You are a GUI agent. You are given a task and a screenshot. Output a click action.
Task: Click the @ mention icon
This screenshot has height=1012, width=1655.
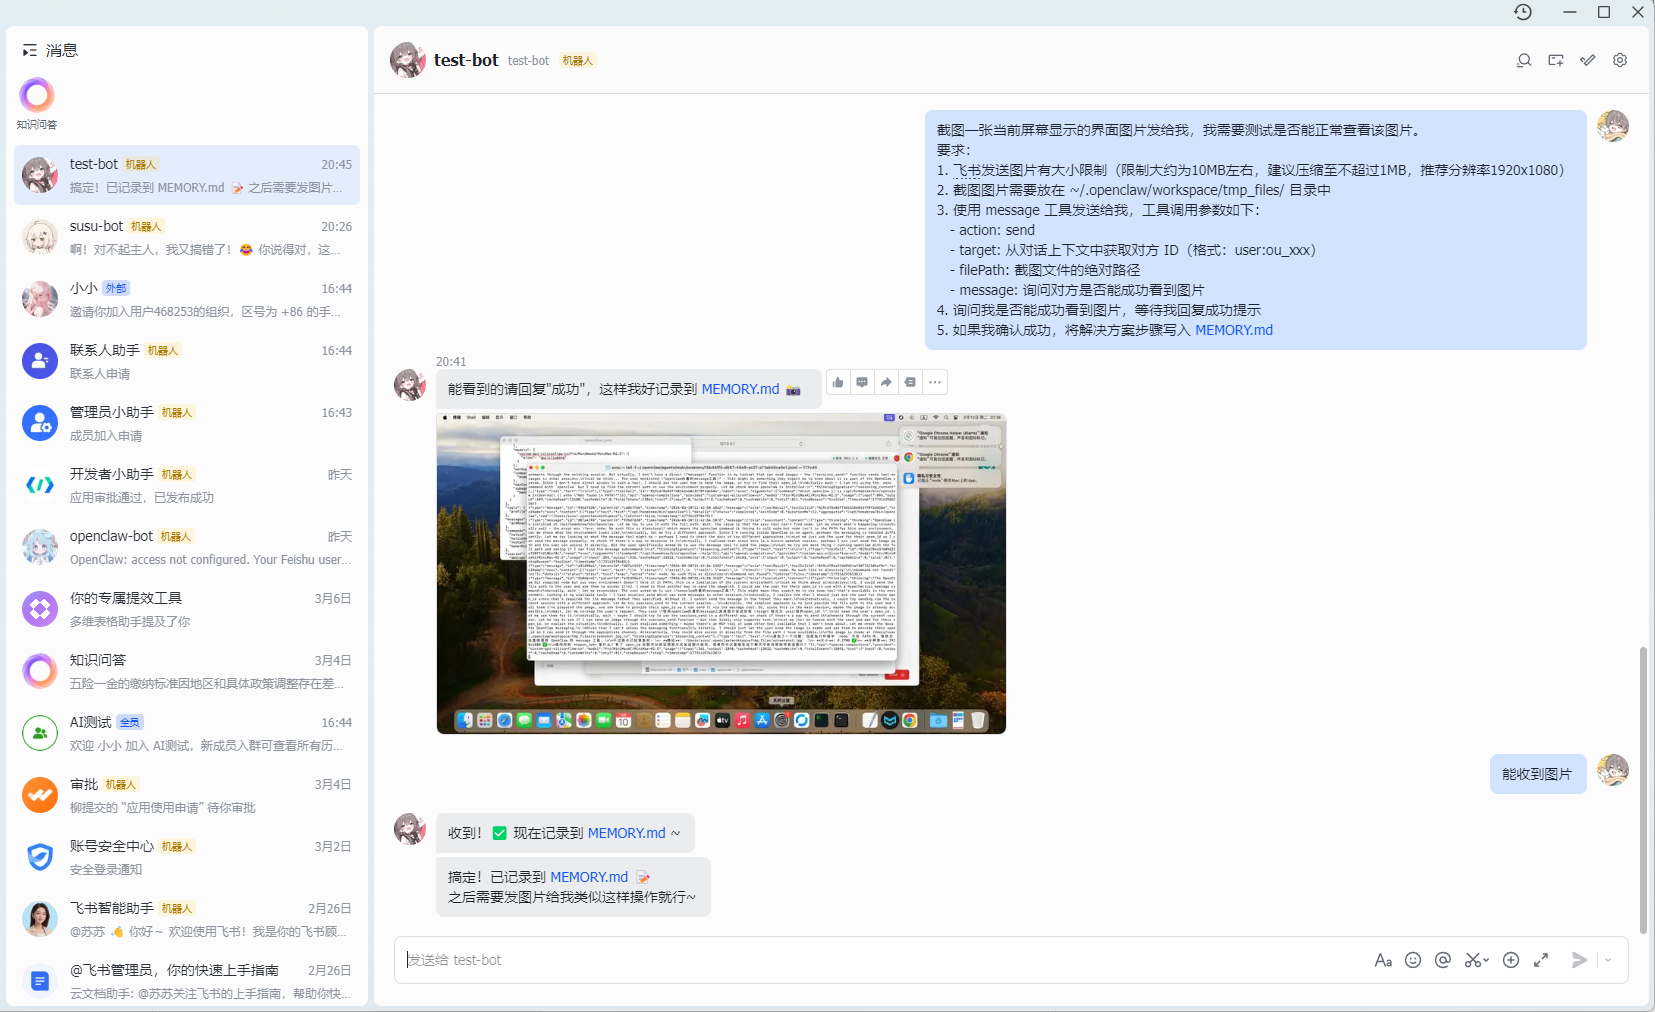tap(1442, 960)
